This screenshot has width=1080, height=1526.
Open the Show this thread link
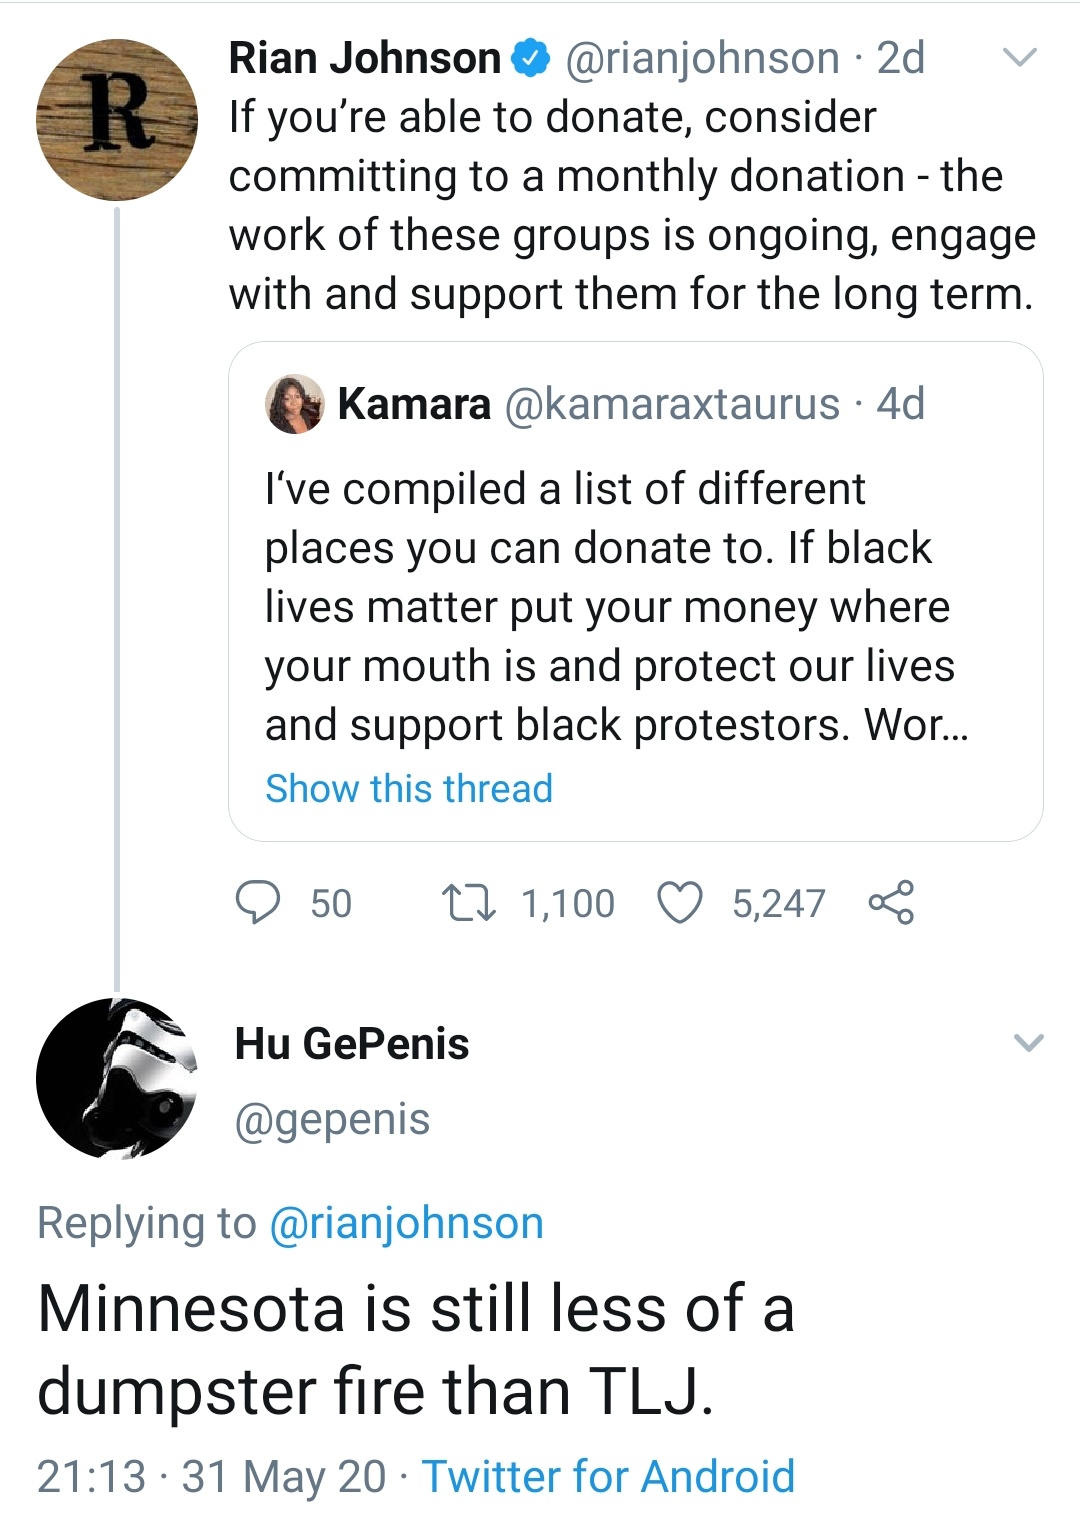(409, 788)
